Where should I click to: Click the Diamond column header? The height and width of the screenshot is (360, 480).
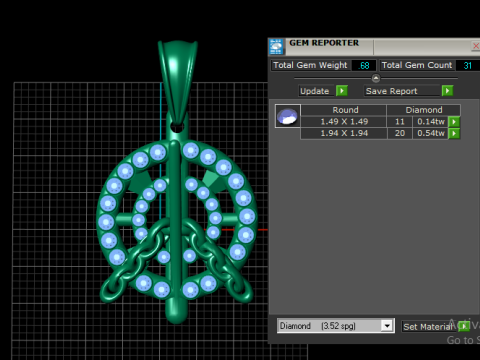tap(424, 110)
